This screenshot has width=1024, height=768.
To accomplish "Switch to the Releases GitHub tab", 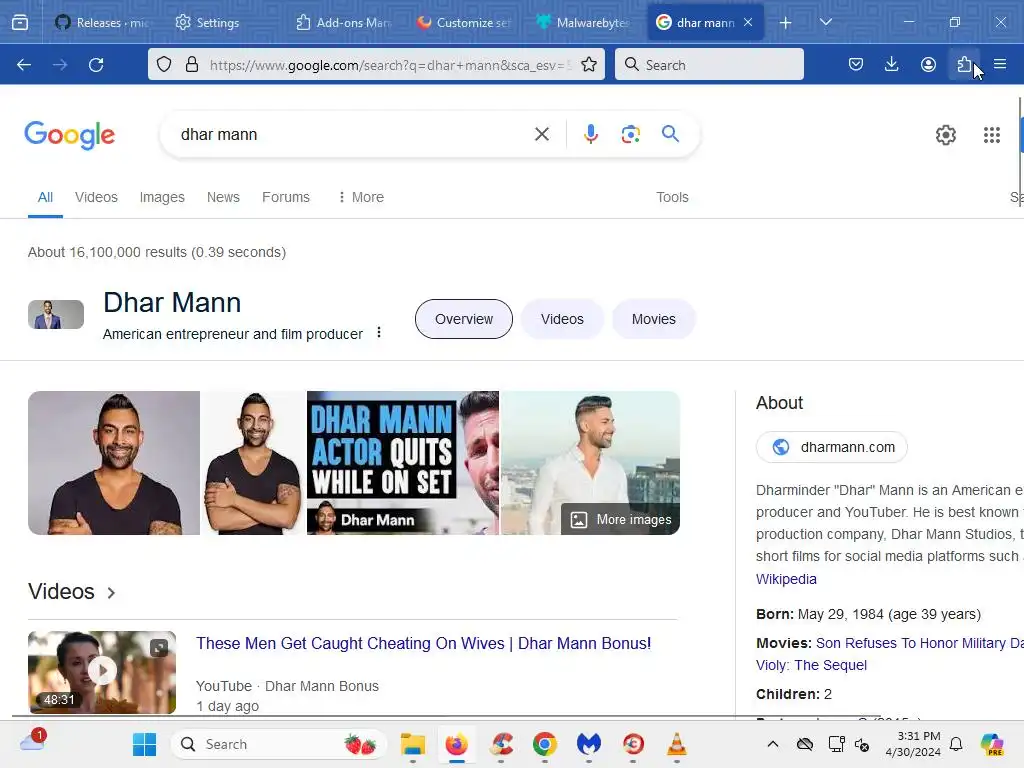I will click(102, 23).
